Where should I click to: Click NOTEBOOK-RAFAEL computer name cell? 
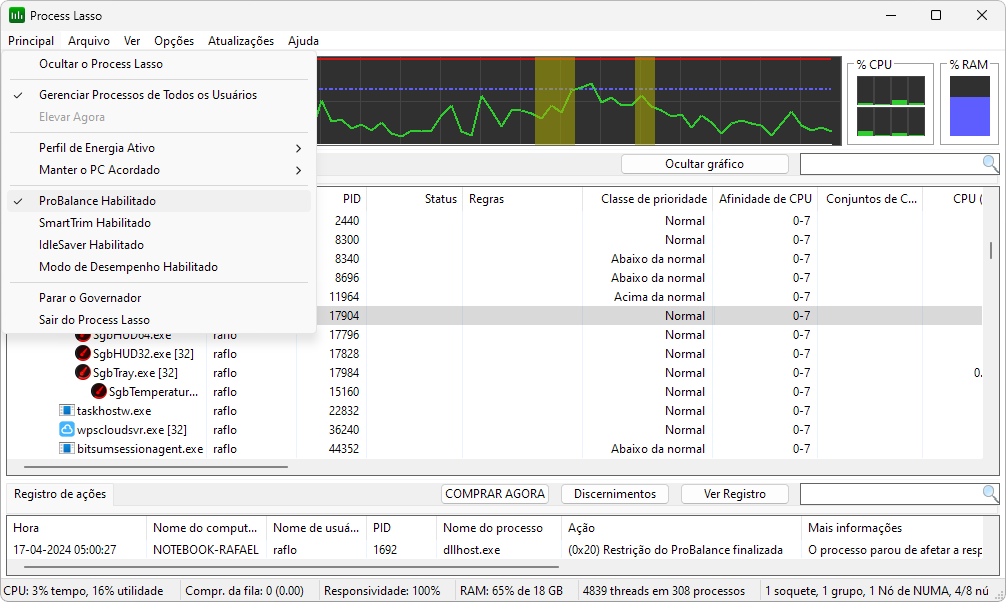click(x=205, y=550)
